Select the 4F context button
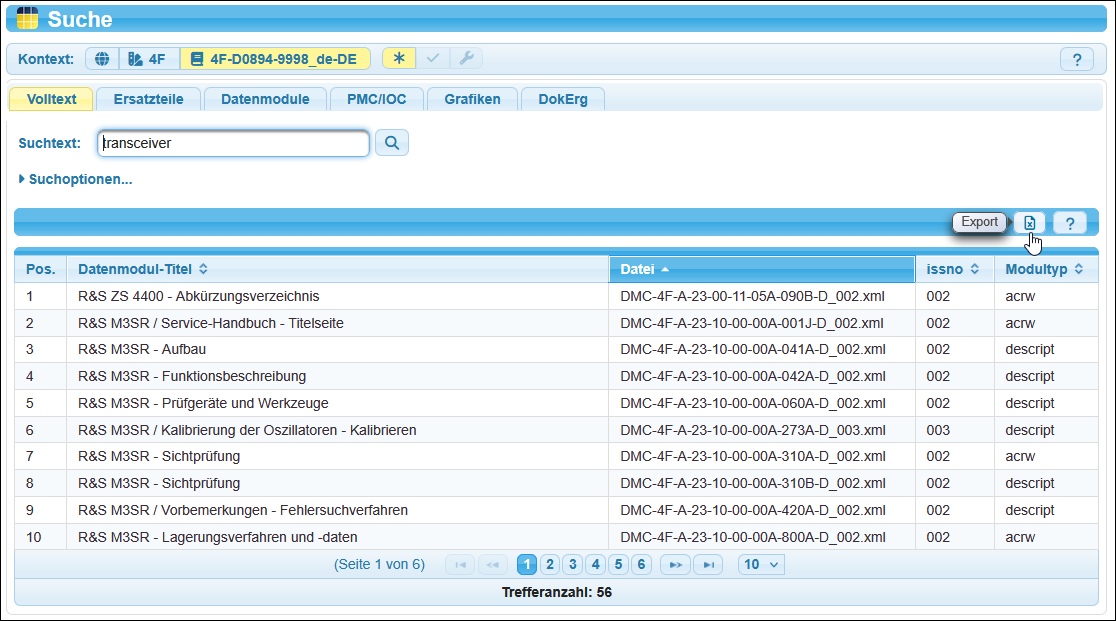The image size is (1116, 621). pos(149,59)
